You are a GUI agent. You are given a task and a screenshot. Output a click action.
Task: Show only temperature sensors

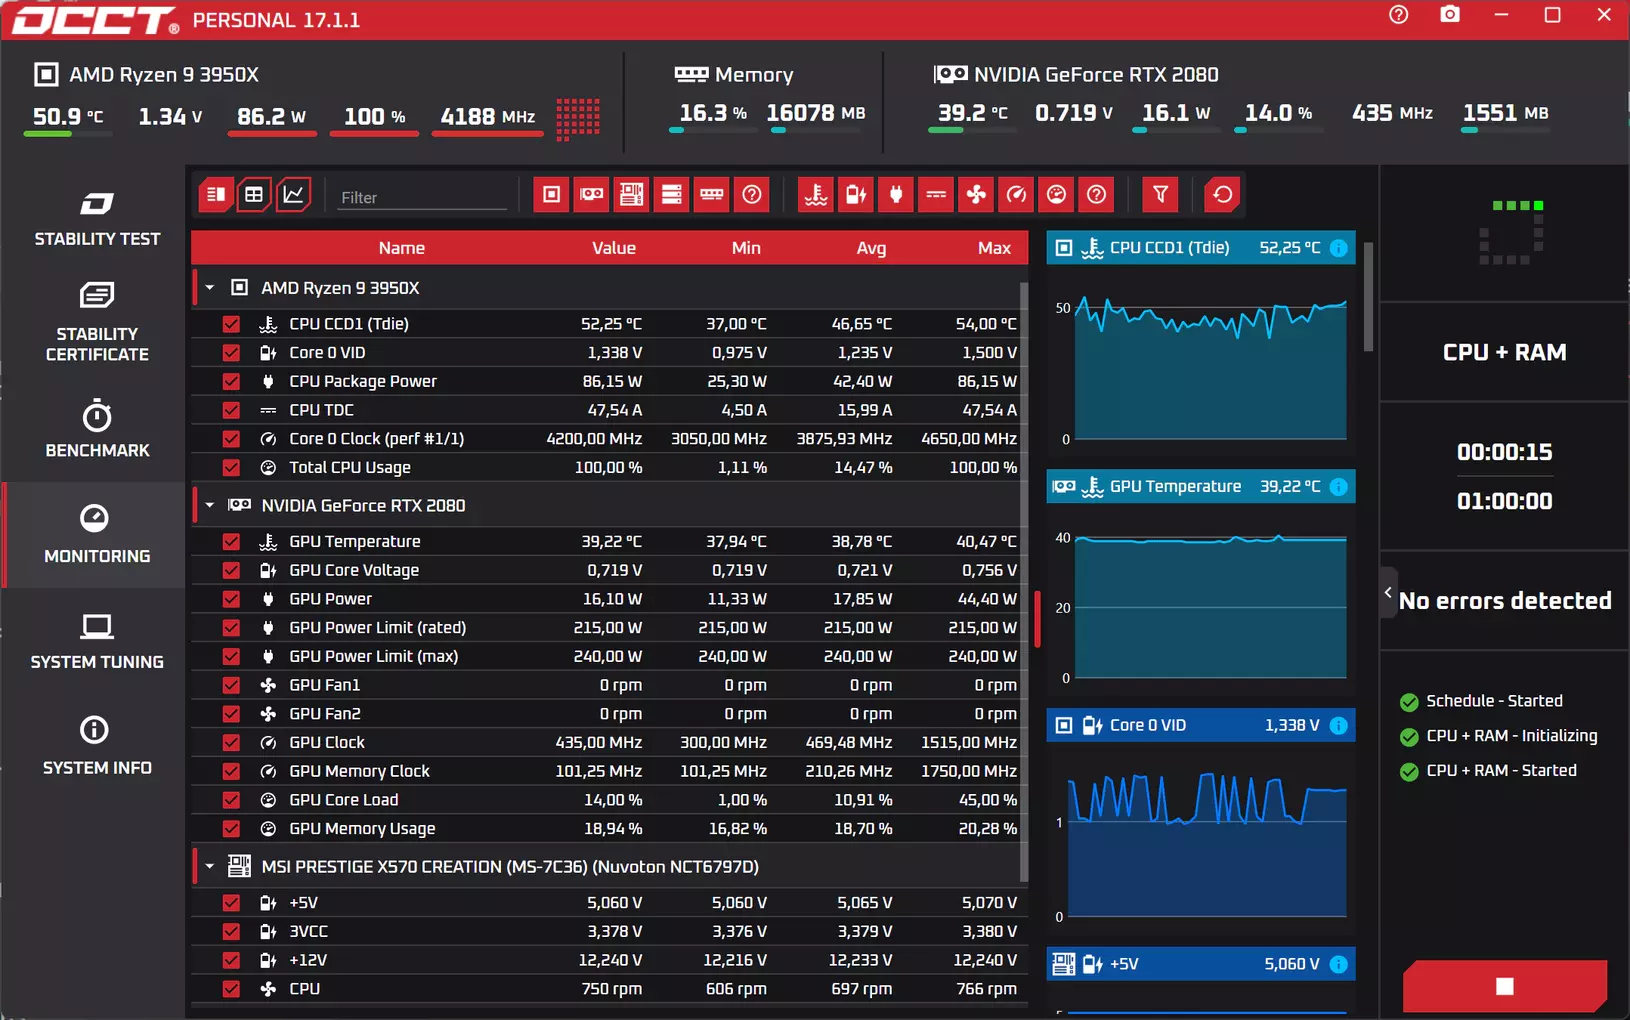pos(816,195)
